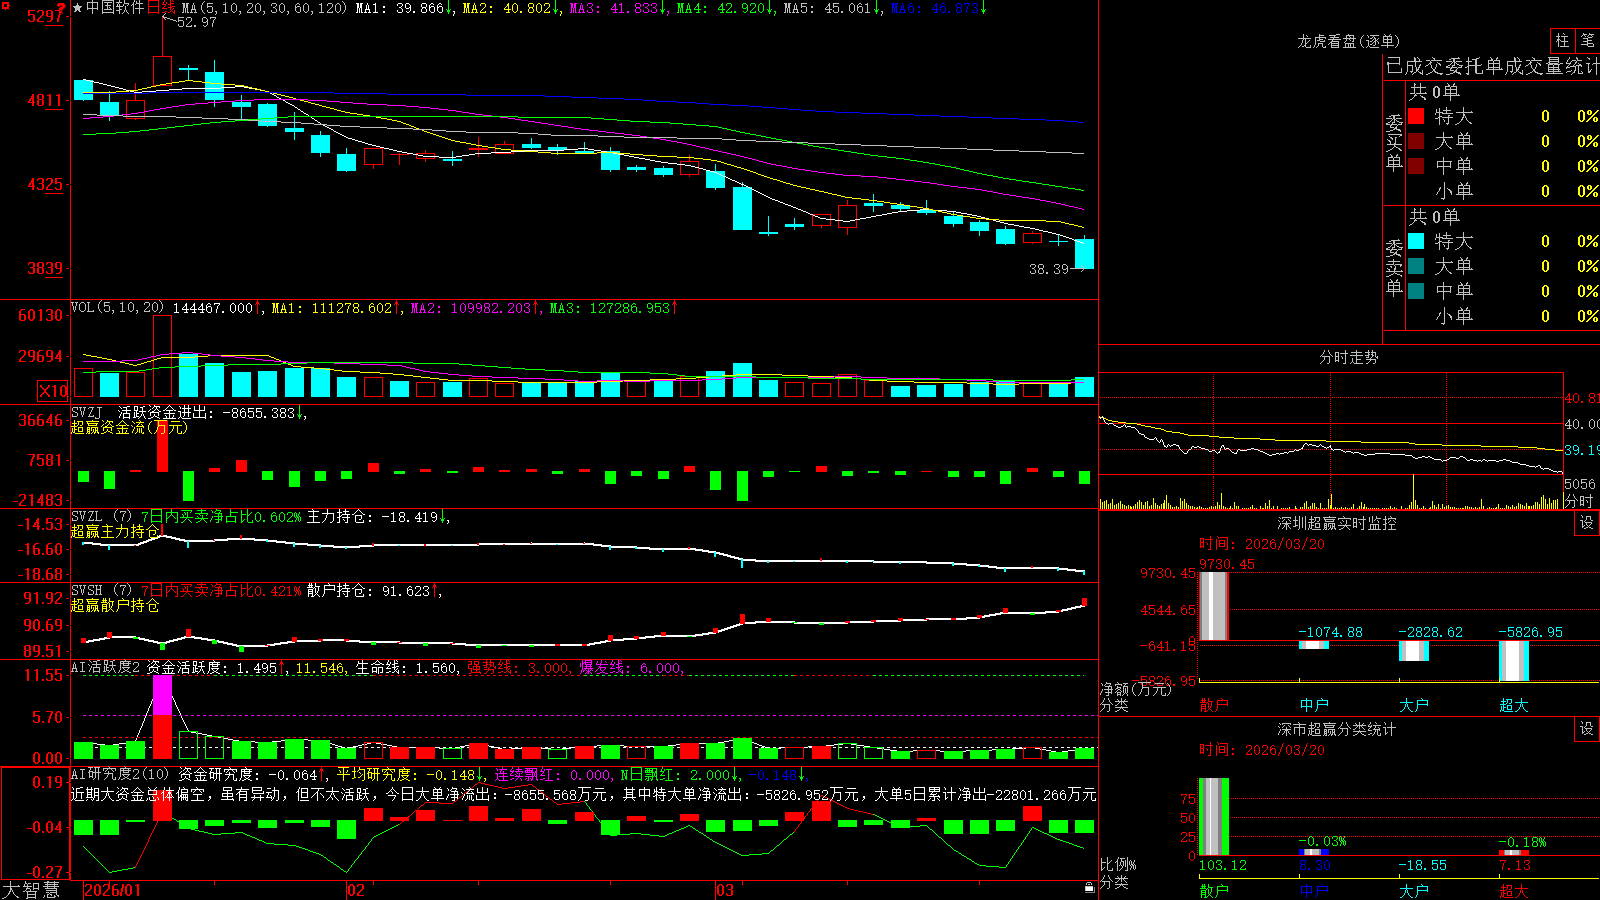
Task: Click the cyan 特大 sell-order swatch
Action: [x=1416, y=241]
